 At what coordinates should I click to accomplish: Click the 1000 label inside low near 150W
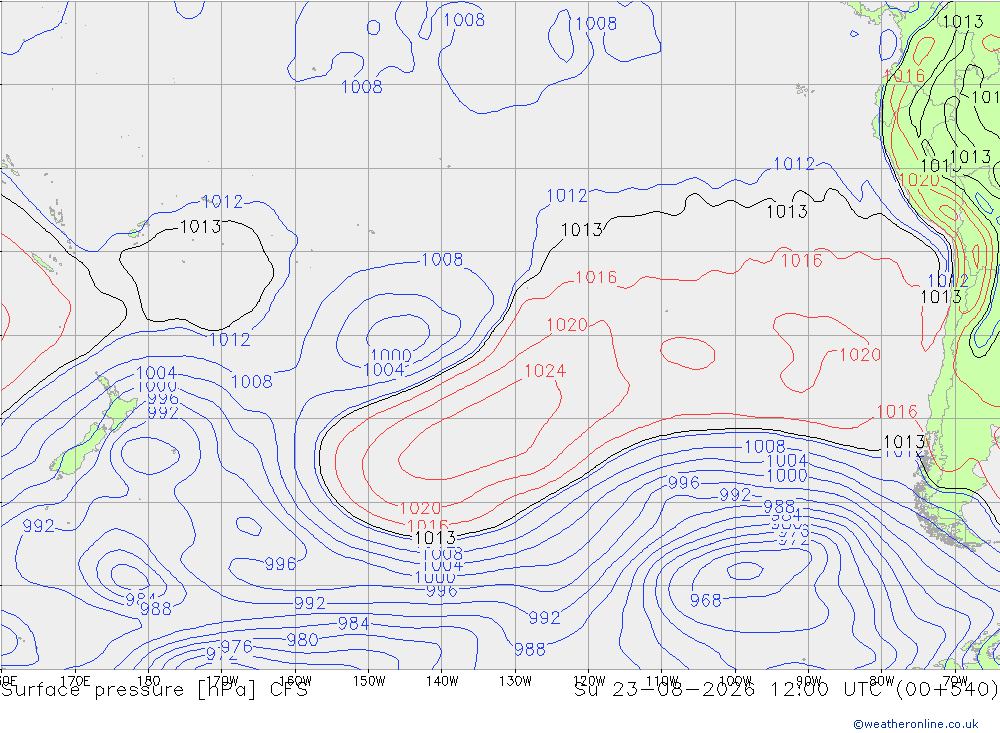(x=391, y=355)
